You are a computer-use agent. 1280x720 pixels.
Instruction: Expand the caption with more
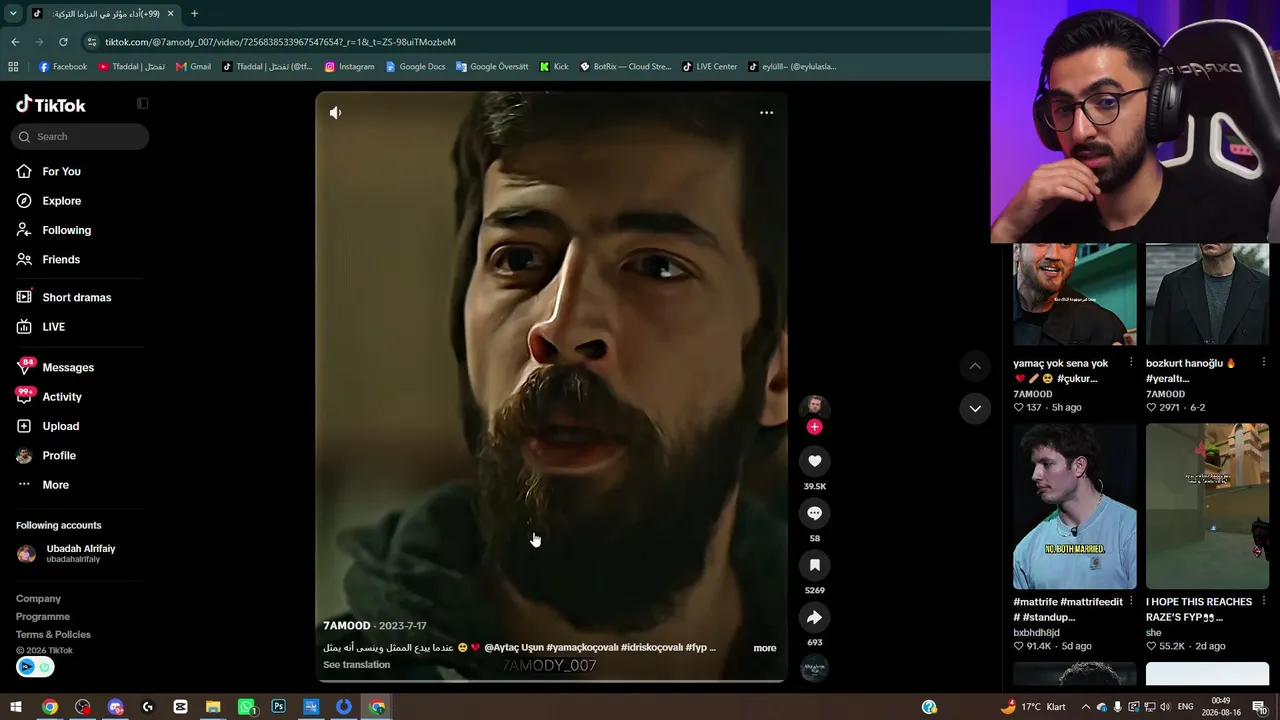[765, 648]
